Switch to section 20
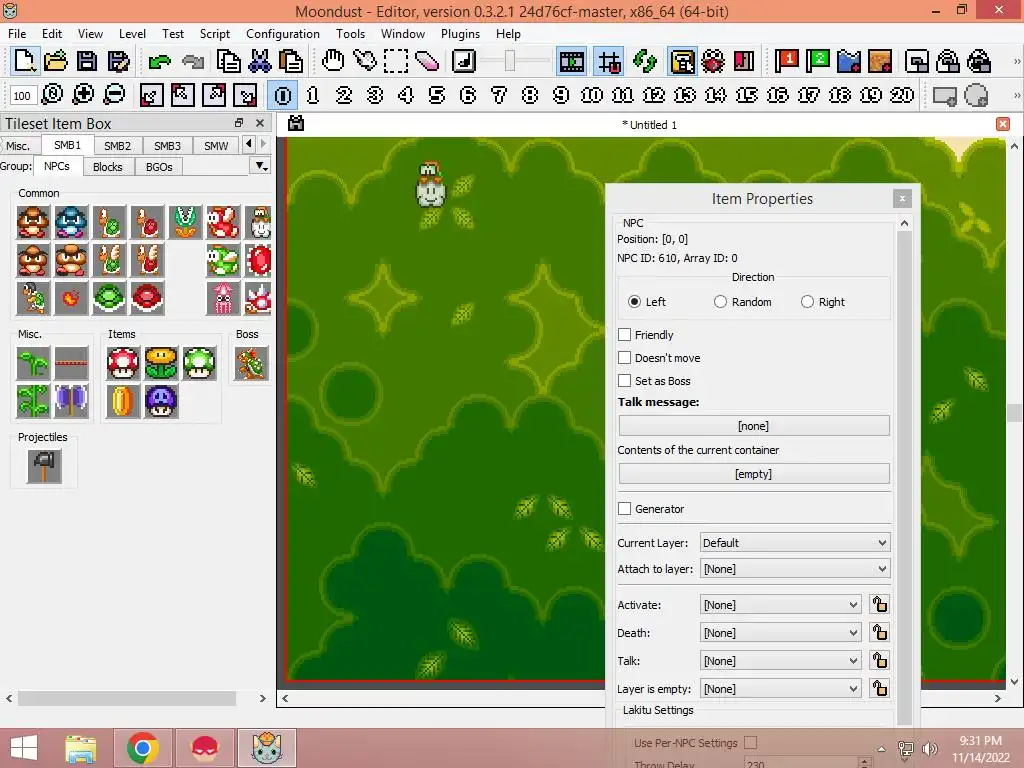Viewport: 1024px width, 768px height. 901,95
